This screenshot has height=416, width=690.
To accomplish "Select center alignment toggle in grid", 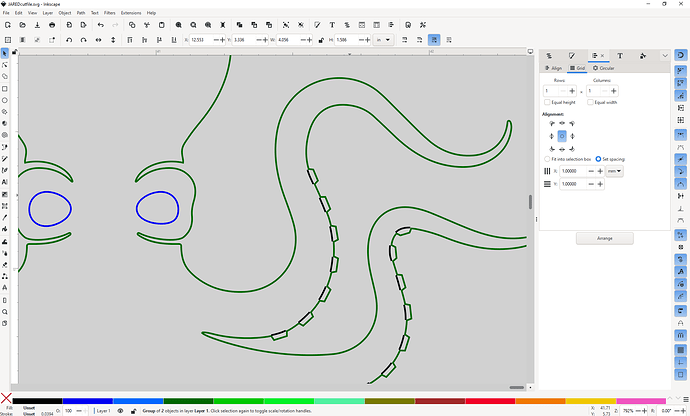I will pos(562,136).
